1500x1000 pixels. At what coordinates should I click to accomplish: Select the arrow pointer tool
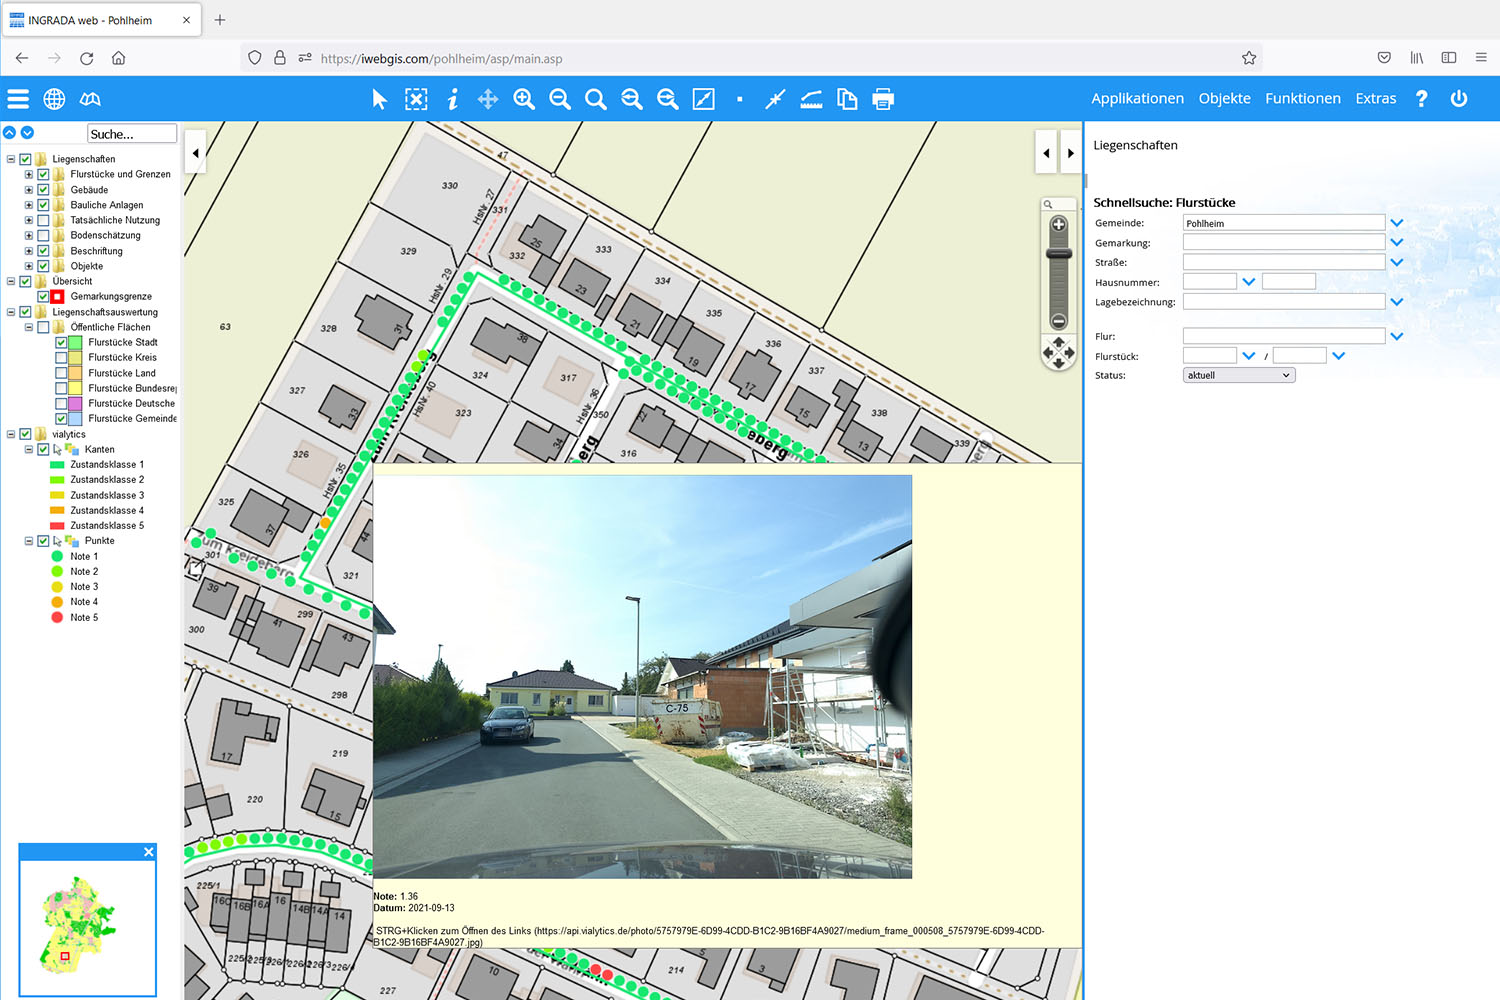coord(379,99)
